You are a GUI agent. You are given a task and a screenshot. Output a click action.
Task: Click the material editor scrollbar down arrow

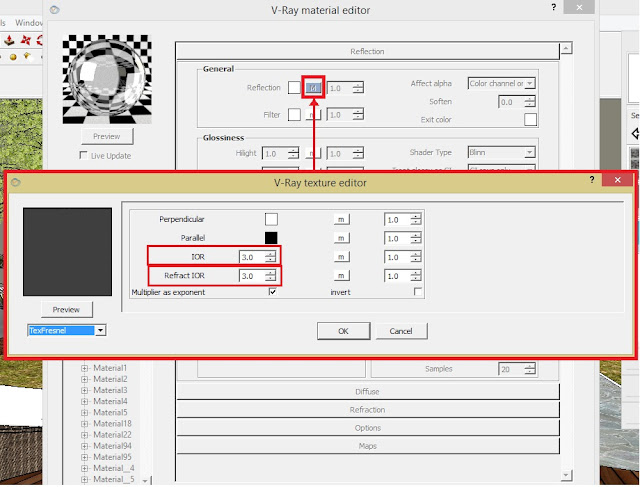point(566,475)
